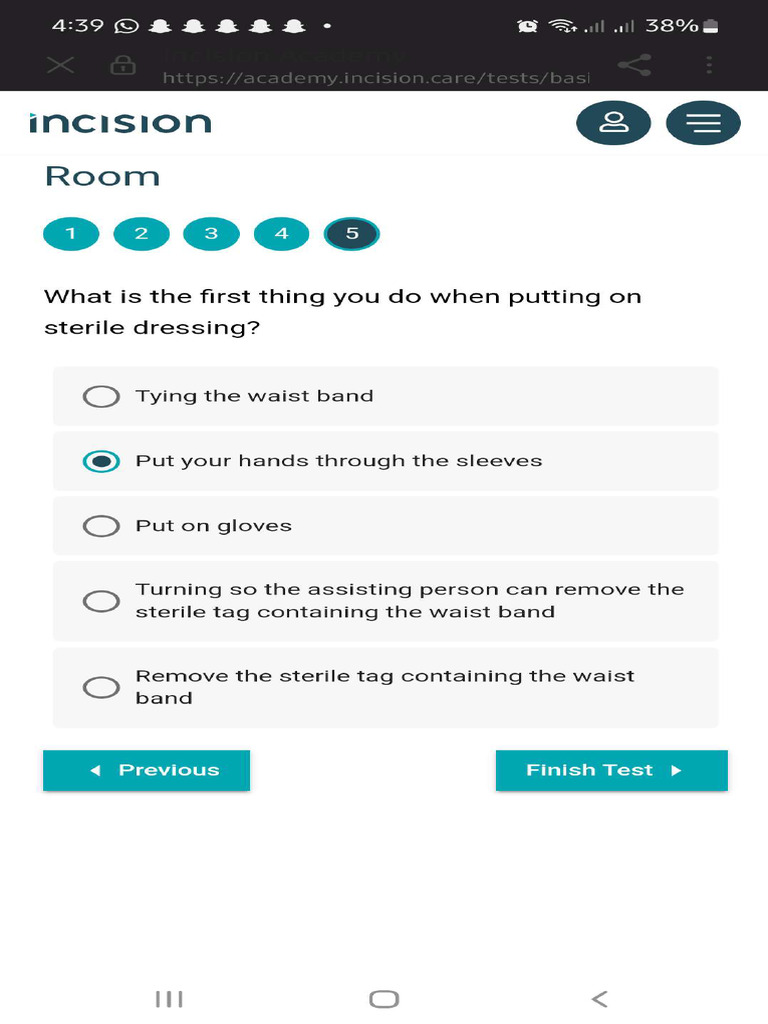This screenshot has height=1024, width=768.
Task: Tap the Android back navigation icon
Action: (600, 998)
